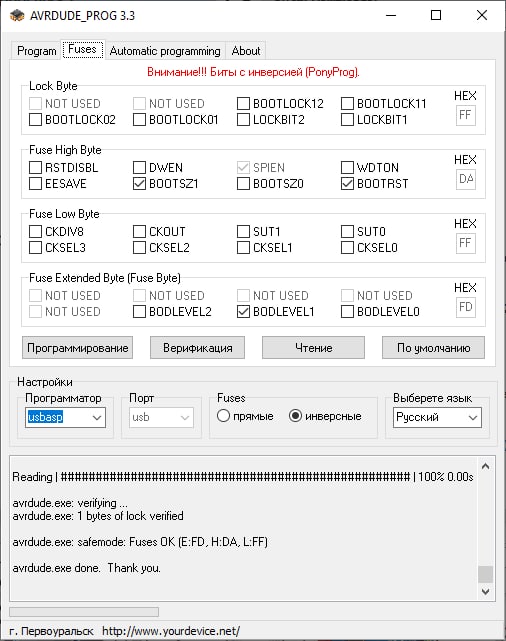Click the Fuse Extended Byte HEX field
506x641 pixels.
(466, 307)
